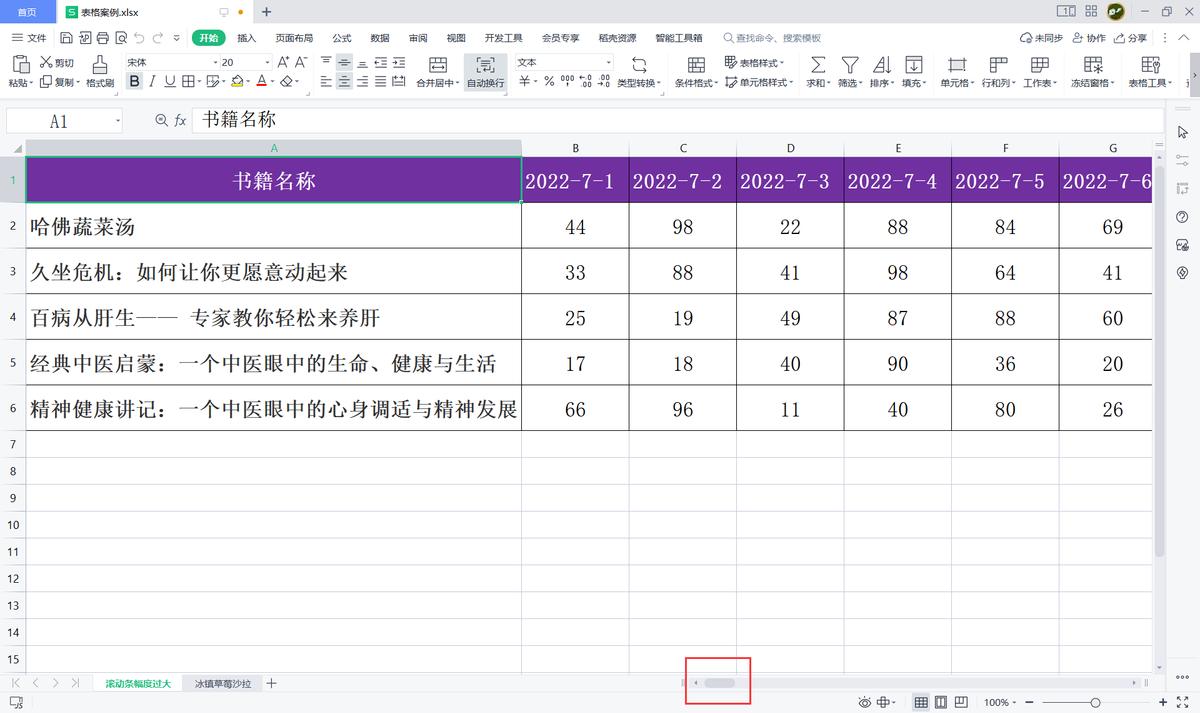Image resolution: width=1200 pixels, height=713 pixels.
Task: Click the insert function fx icon
Action: click(x=178, y=119)
